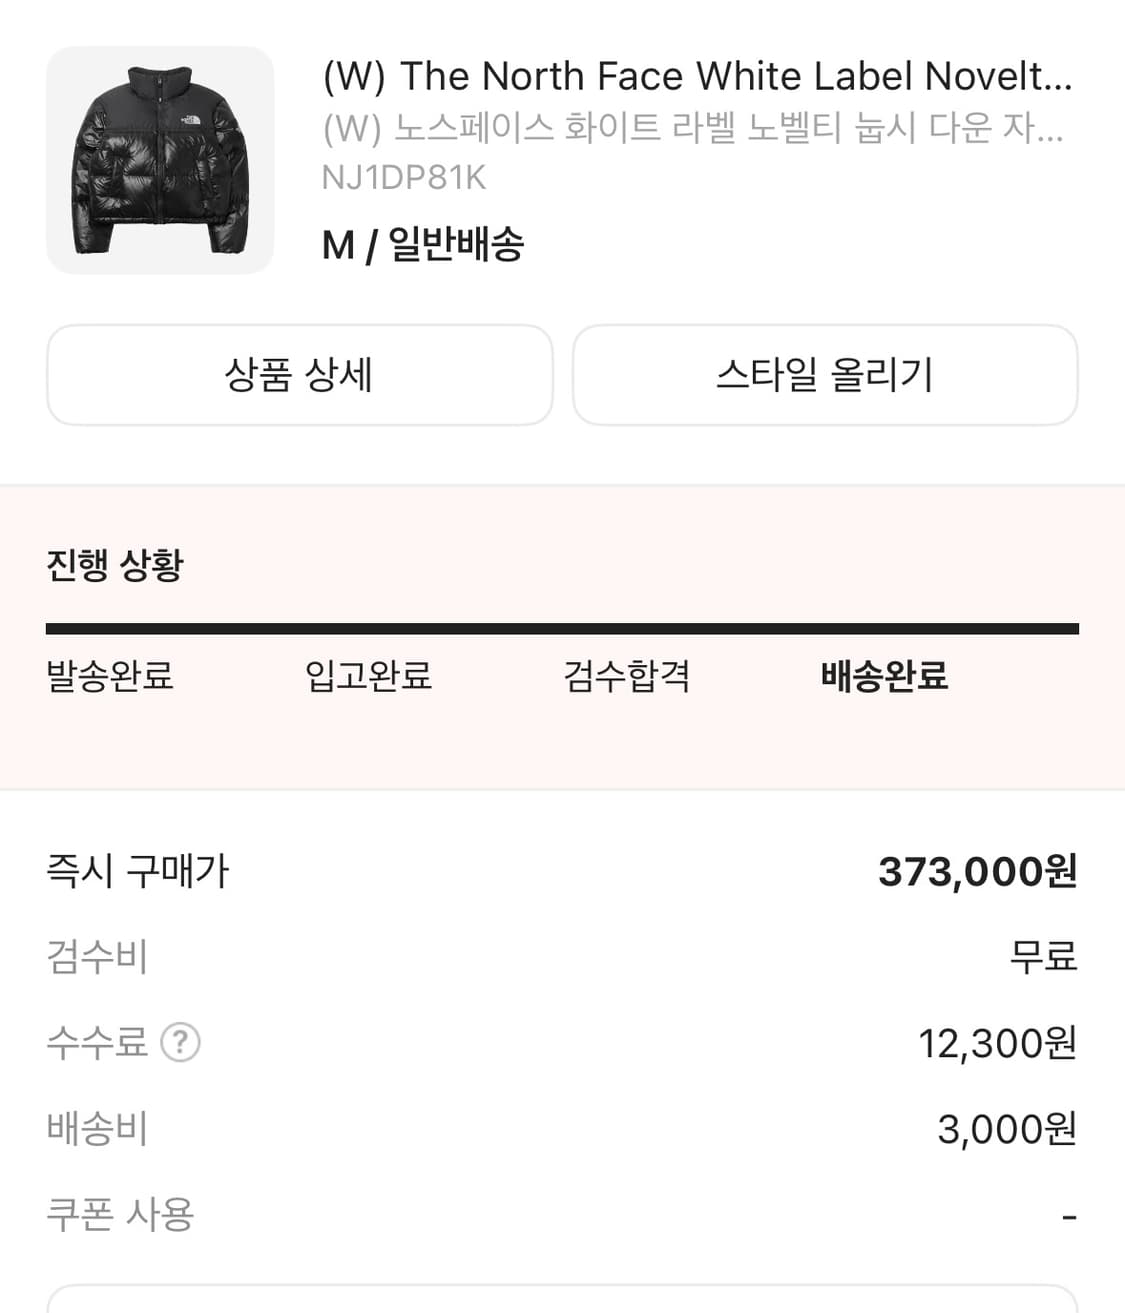
Task: Click the black progress status bar
Action: pos(562,629)
